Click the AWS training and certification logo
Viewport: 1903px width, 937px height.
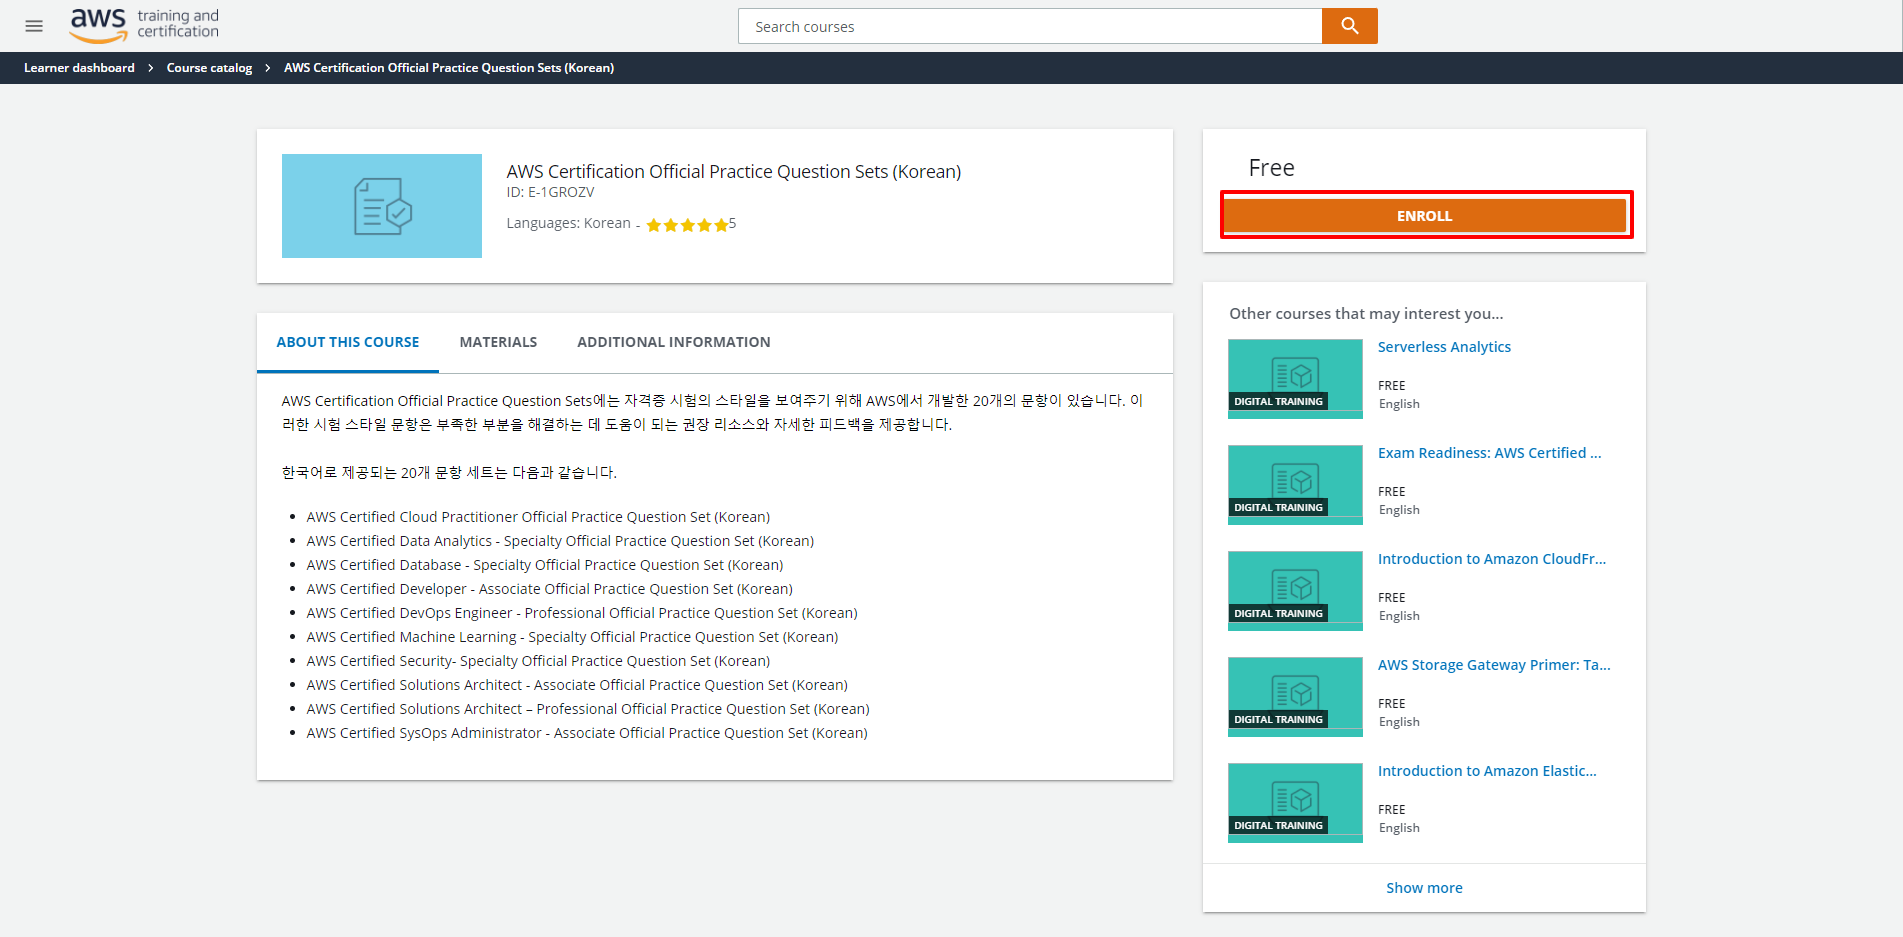144,25
